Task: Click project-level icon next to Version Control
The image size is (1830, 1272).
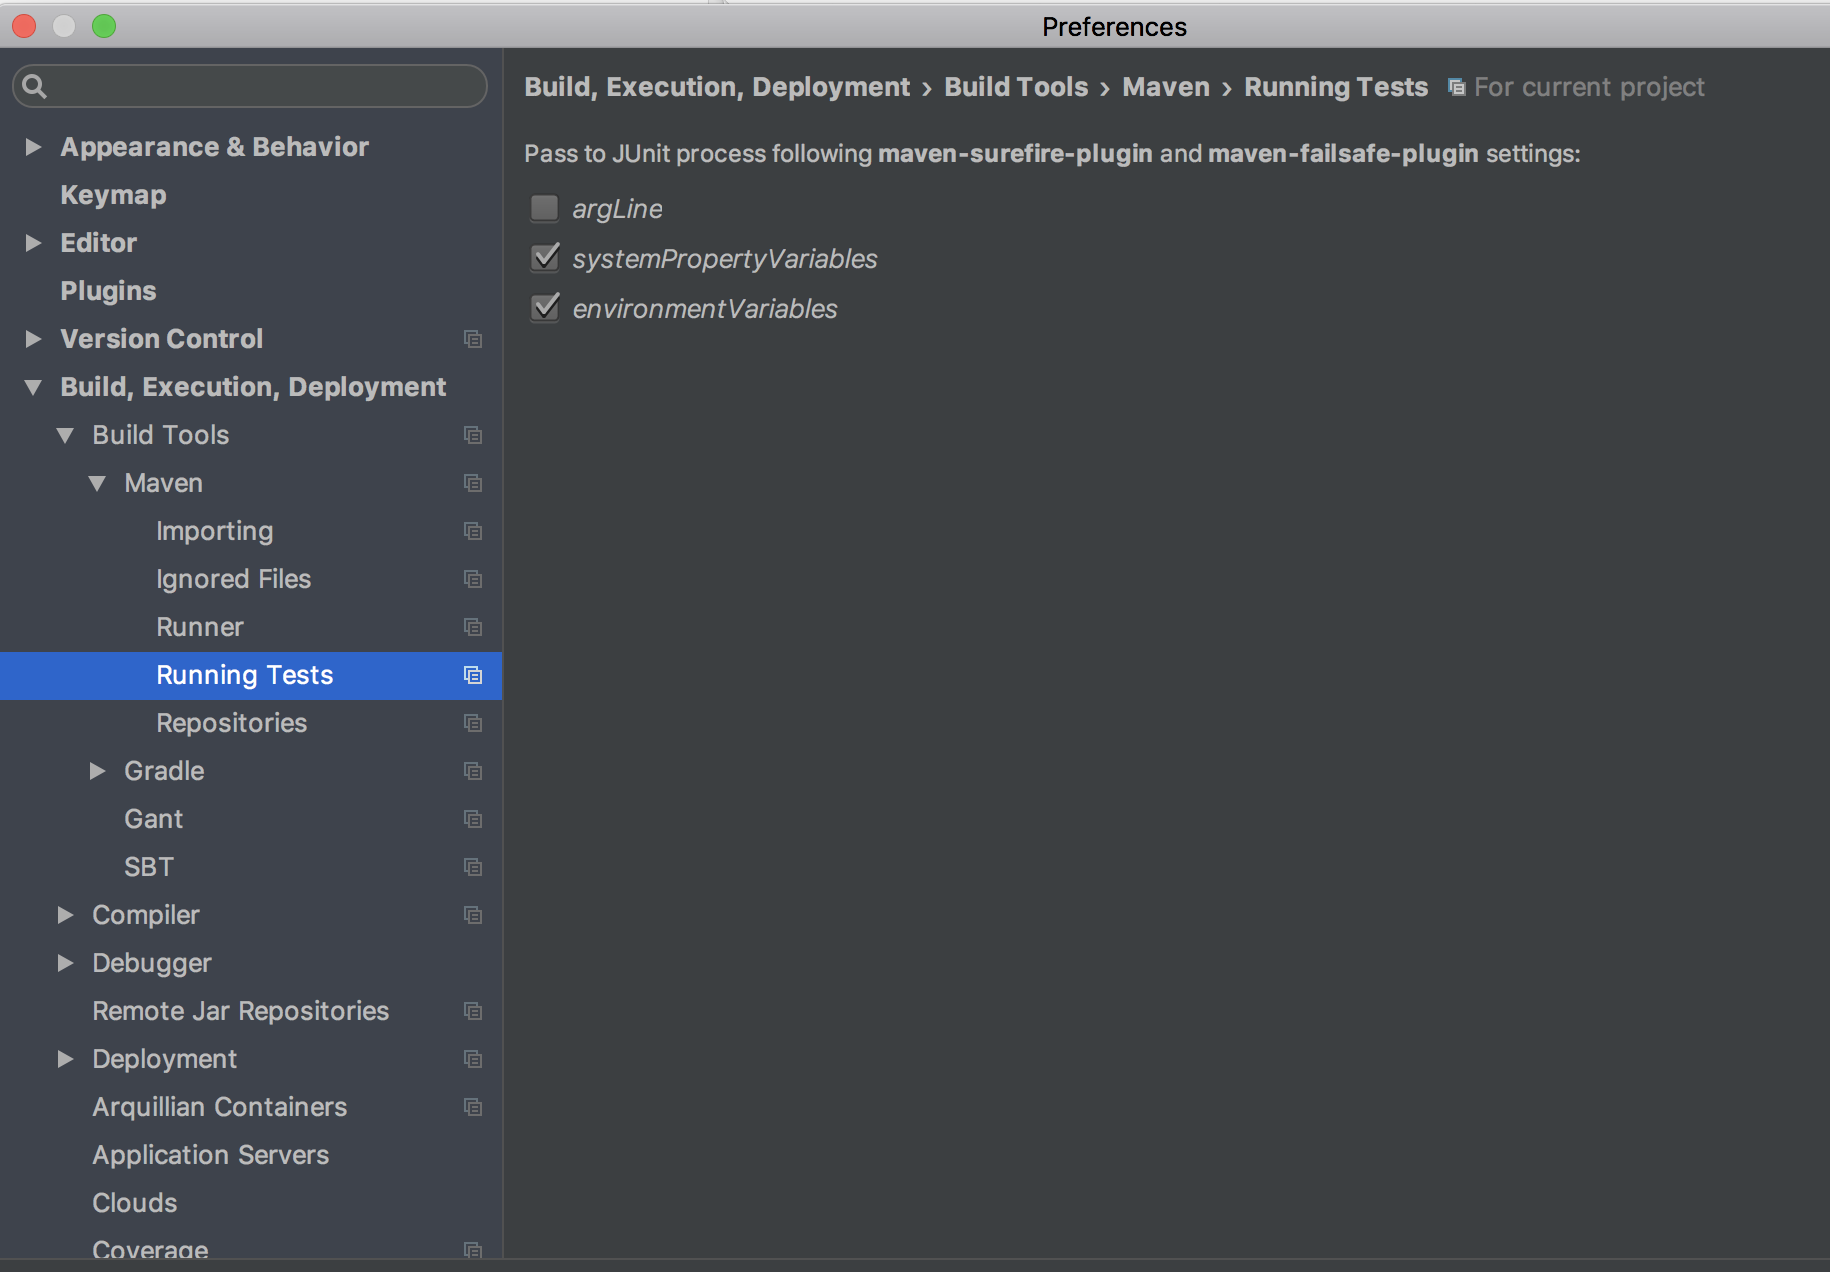Action: 473,339
